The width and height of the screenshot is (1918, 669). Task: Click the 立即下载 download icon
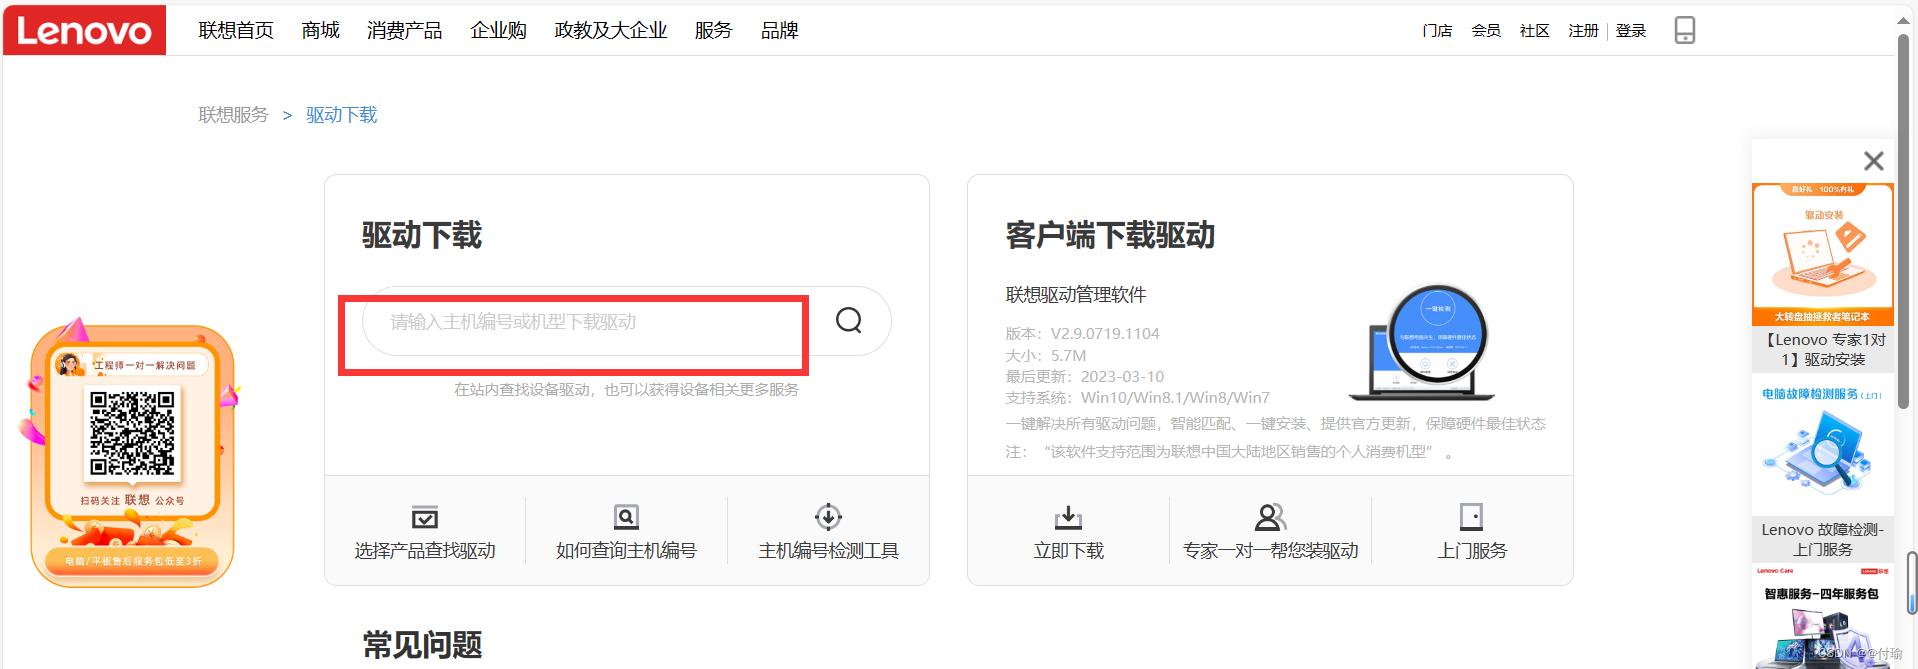[x=1068, y=517]
